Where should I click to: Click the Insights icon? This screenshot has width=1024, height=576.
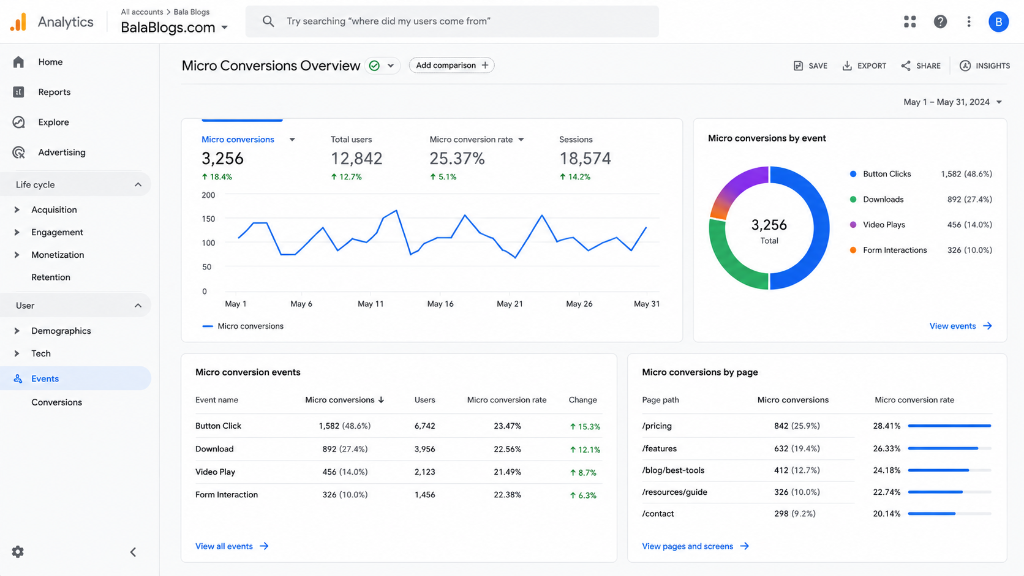click(x=965, y=65)
